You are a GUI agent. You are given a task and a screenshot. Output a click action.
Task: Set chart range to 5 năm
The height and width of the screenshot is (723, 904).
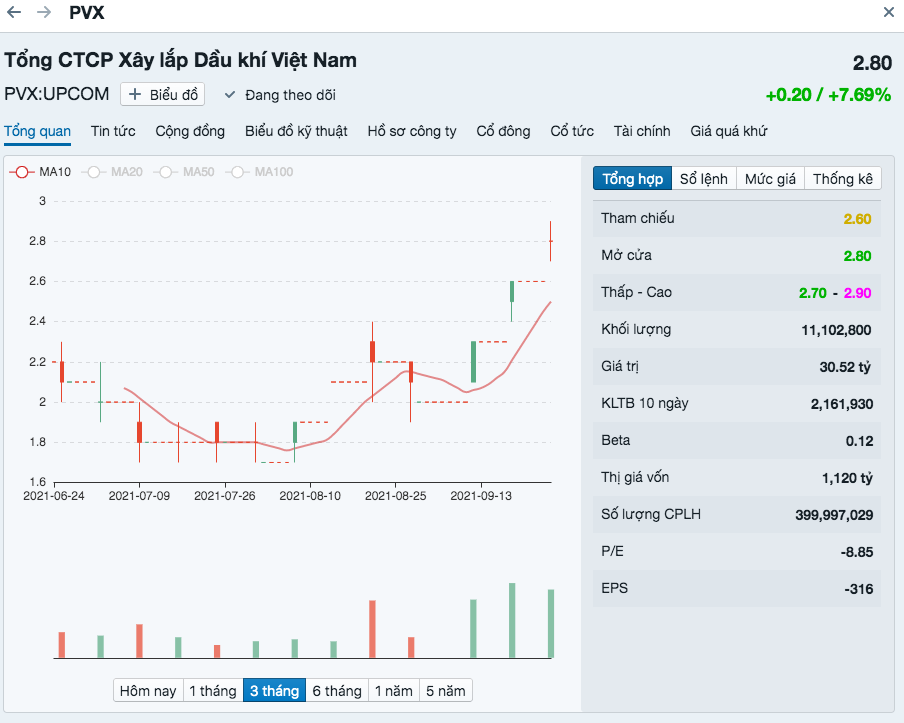[x=446, y=691]
